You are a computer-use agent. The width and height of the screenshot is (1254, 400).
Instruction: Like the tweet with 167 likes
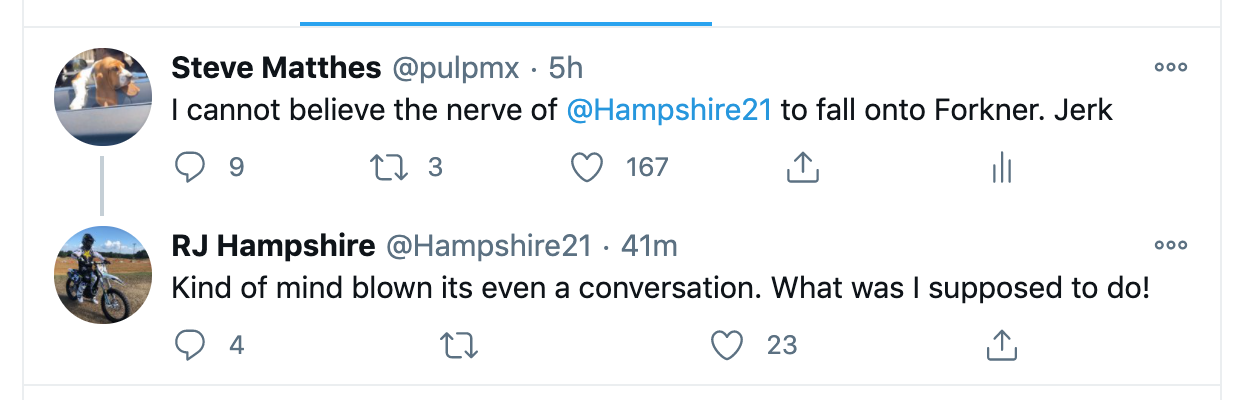[x=587, y=168]
